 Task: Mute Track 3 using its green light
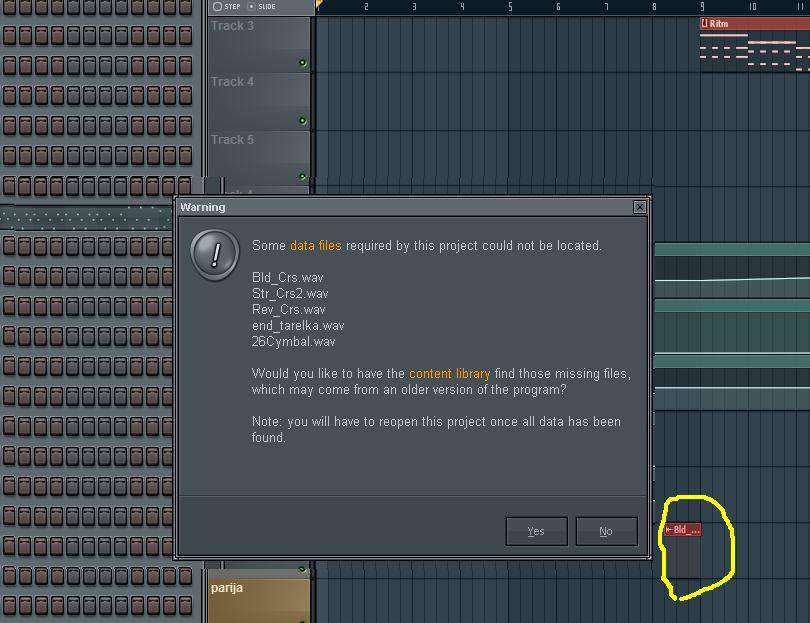pyautogui.click(x=303, y=63)
